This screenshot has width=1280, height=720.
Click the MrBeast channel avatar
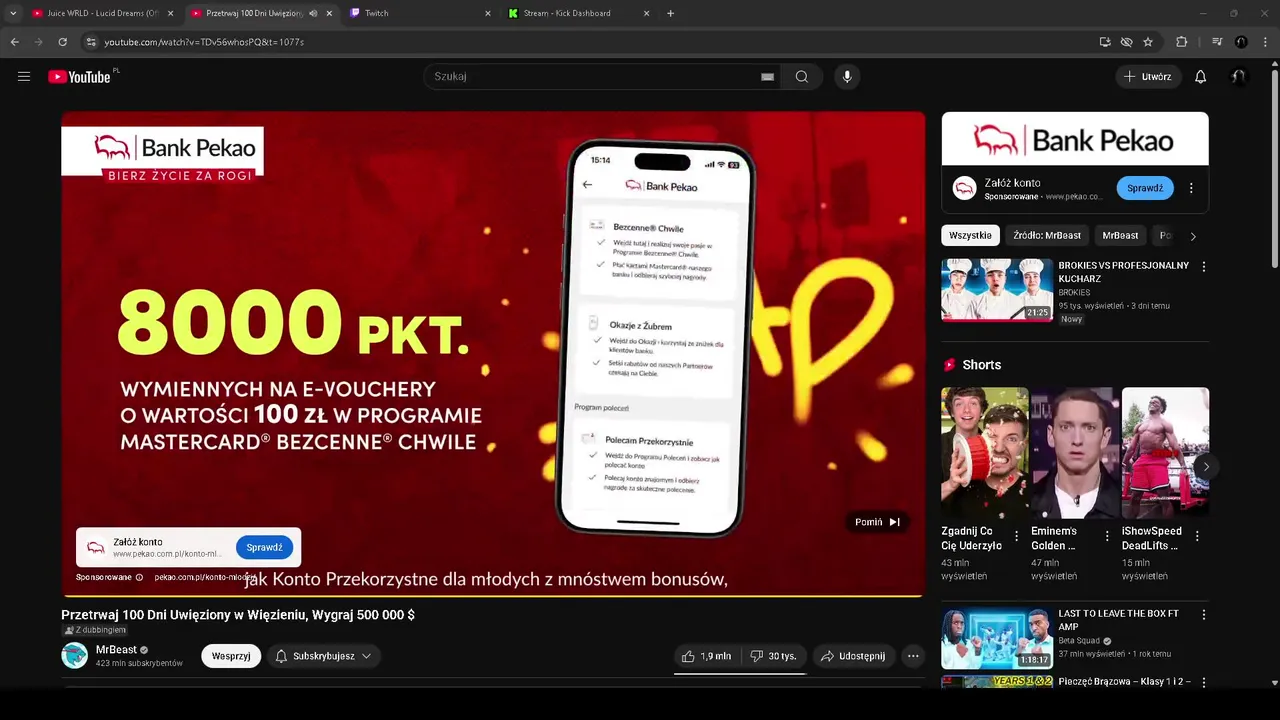[74, 655]
